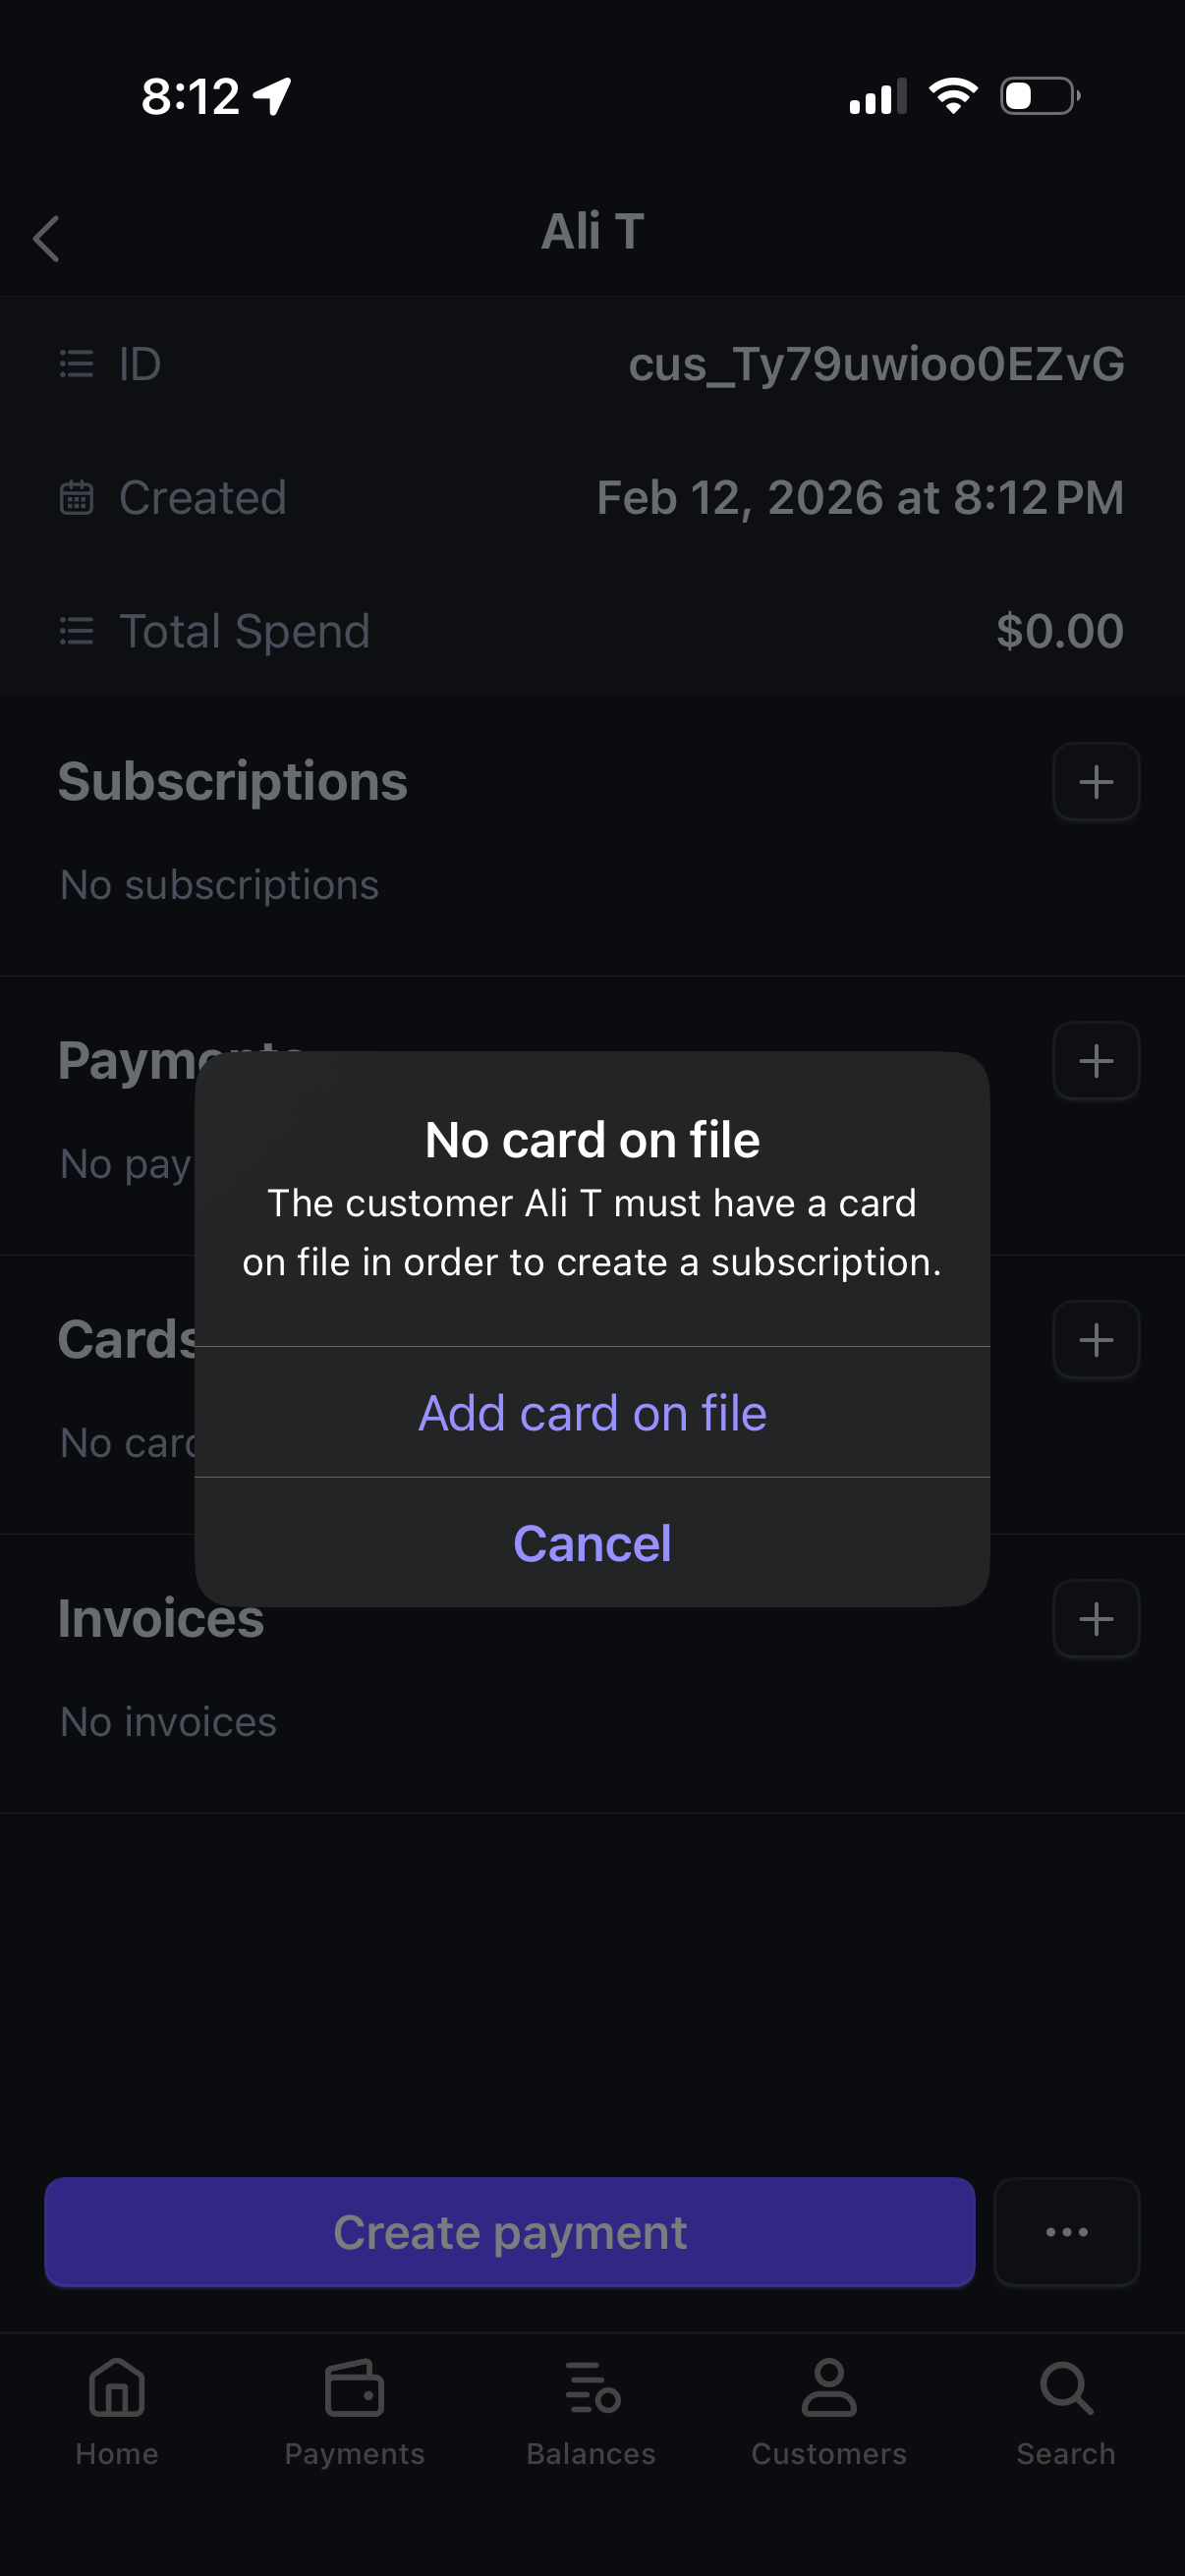Create an invoice with the plus icon

(x=1095, y=1619)
